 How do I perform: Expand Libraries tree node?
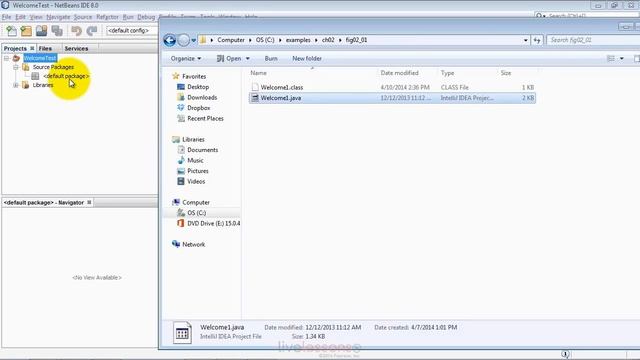click(x=16, y=85)
